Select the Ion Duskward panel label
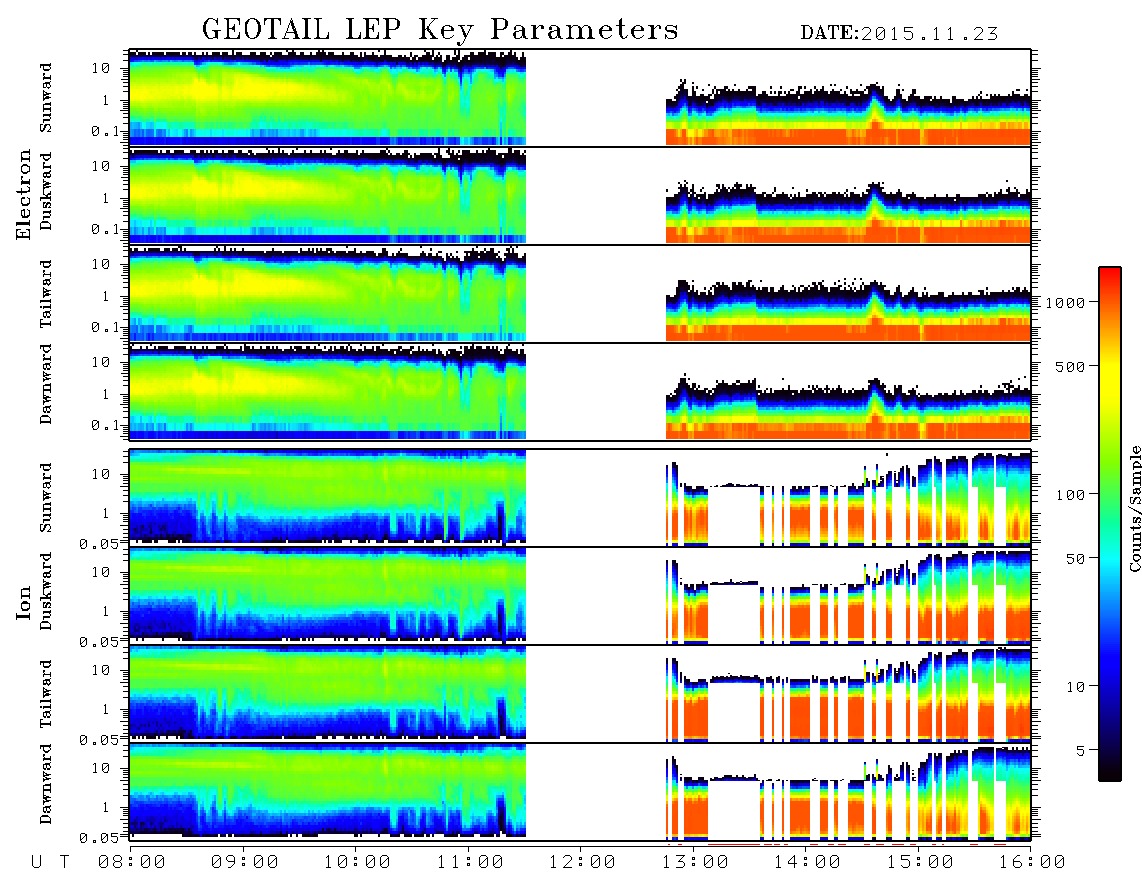This screenshot has height=880, width=1142. coord(46,591)
